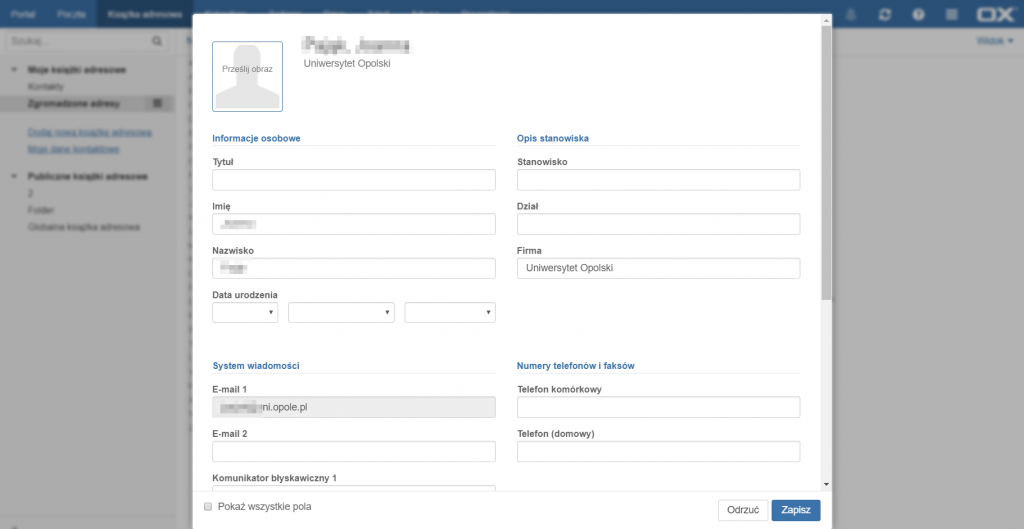Click the Odrzuć button
Image resolution: width=1024 pixels, height=529 pixels.
click(743, 510)
